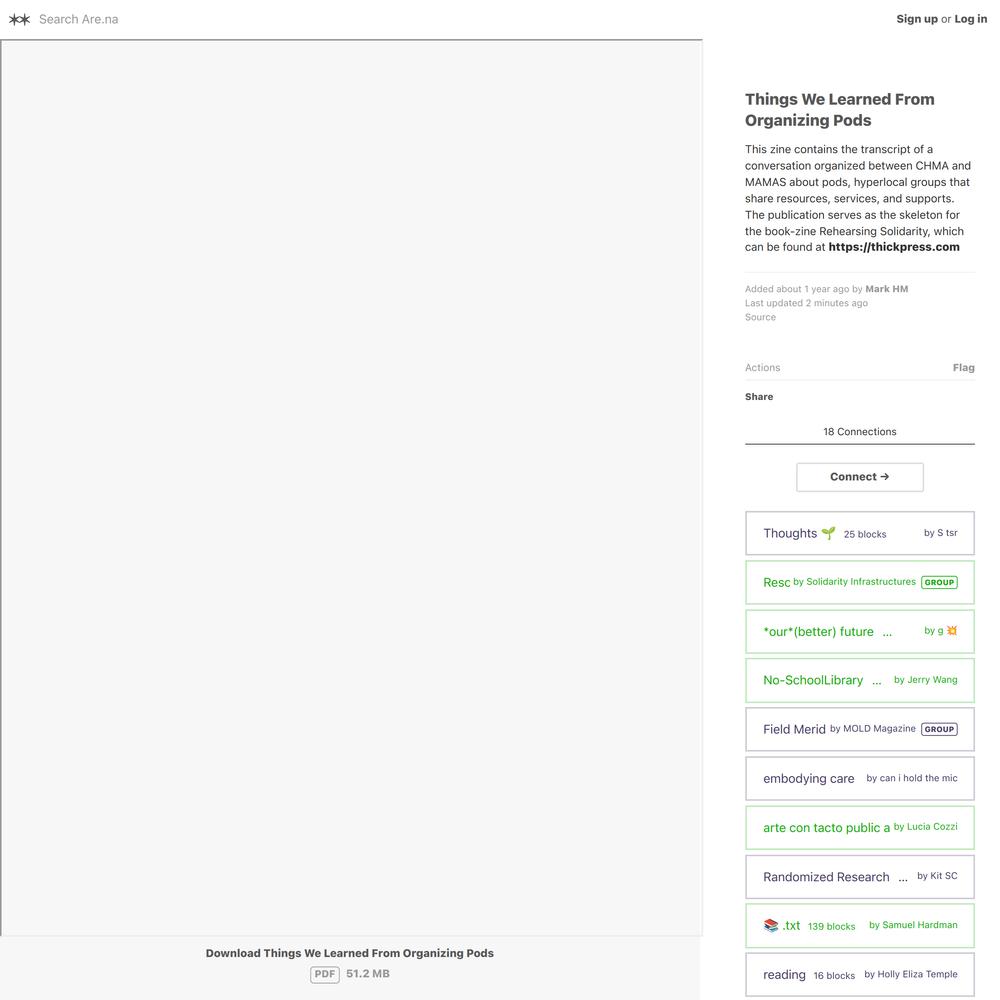Click the Are.na logo icon
This screenshot has width=1000, height=1000.
pos(19,19)
